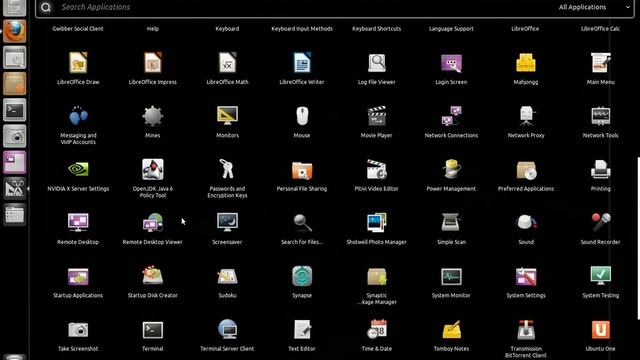
Task: Open System Testing
Action: coord(600,276)
